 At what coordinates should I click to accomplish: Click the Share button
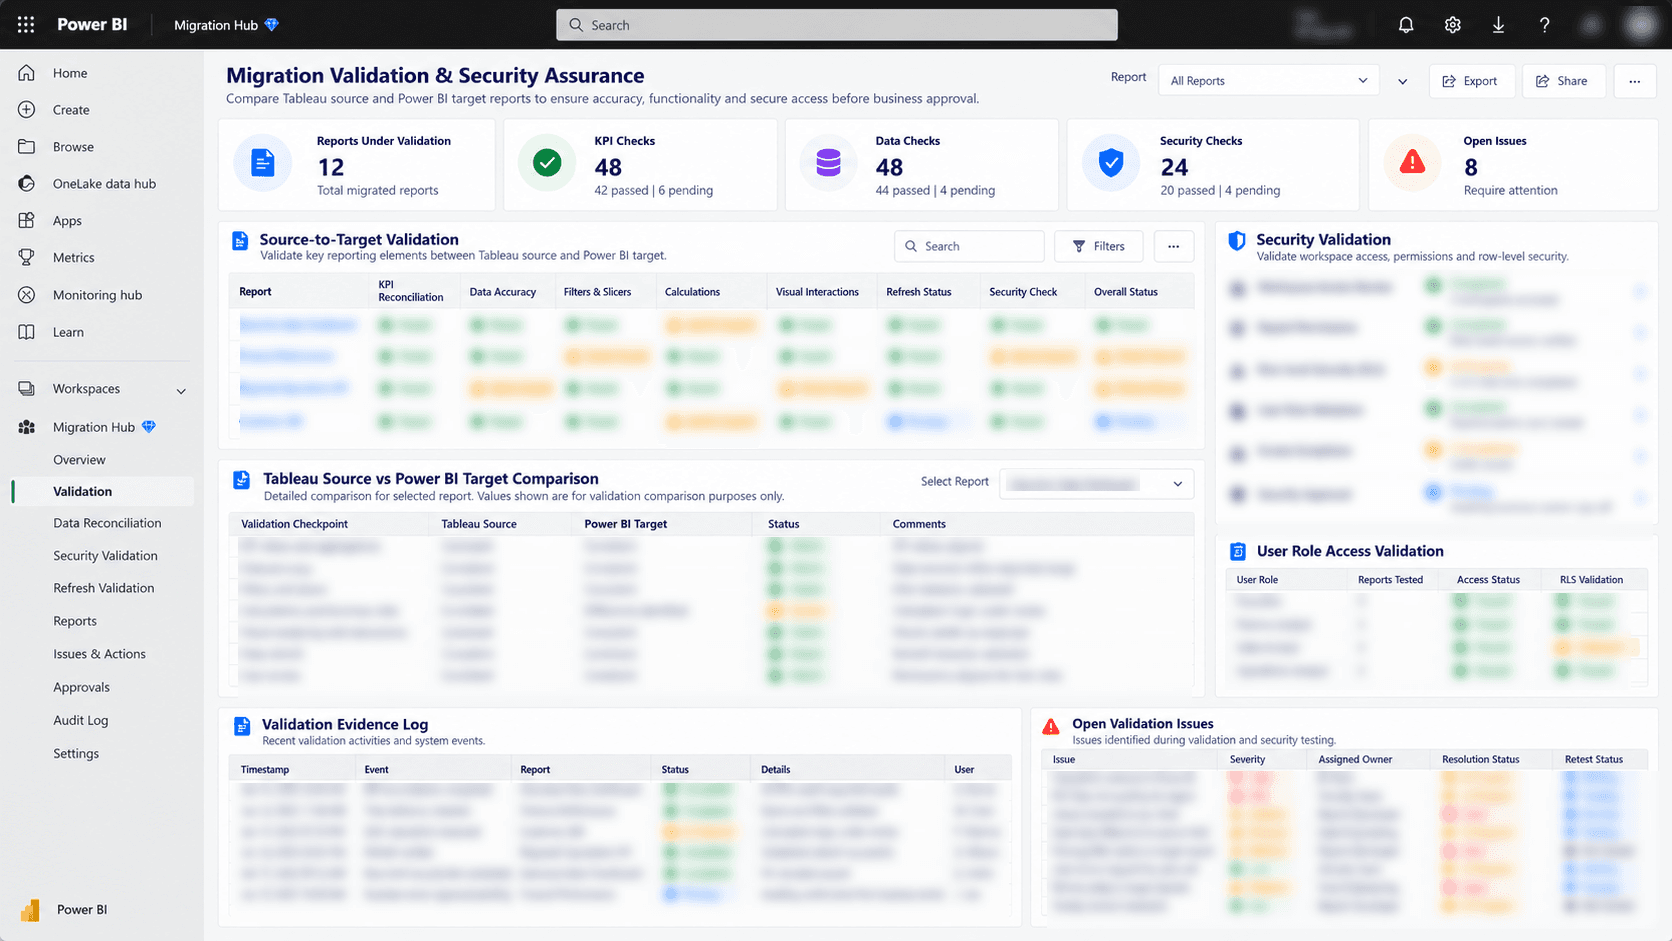[x=1563, y=81]
